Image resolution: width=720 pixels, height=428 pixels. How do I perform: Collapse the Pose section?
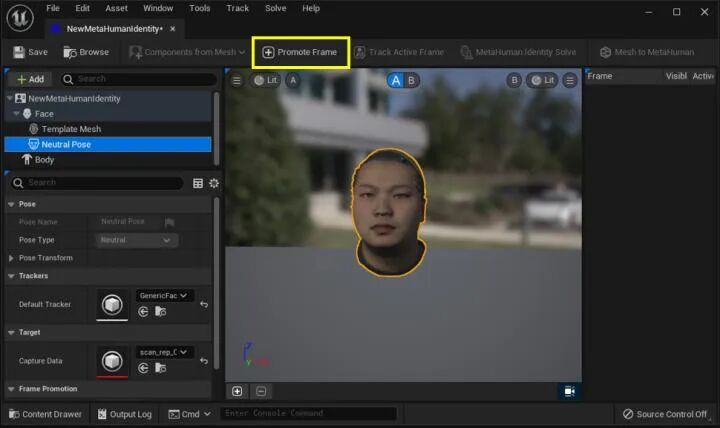11,204
